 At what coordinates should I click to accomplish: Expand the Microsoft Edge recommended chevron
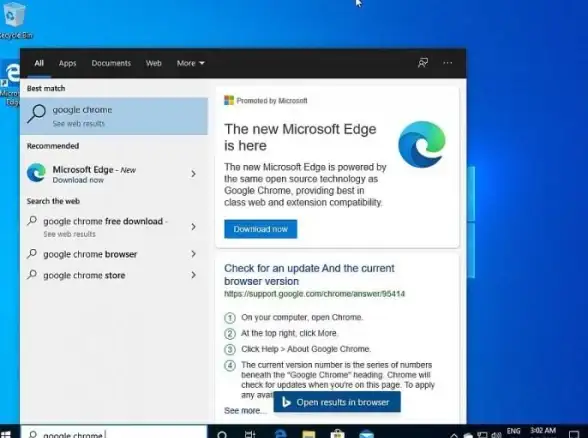point(193,174)
